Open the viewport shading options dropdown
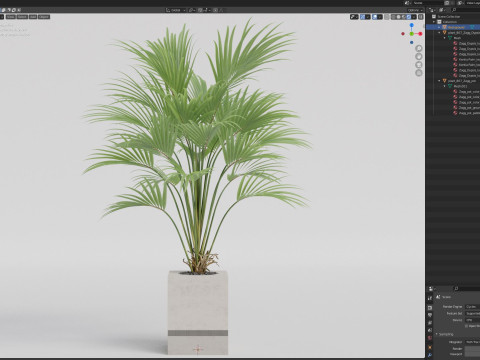The width and height of the screenshot is (480, 360). [x=414, y=17]
